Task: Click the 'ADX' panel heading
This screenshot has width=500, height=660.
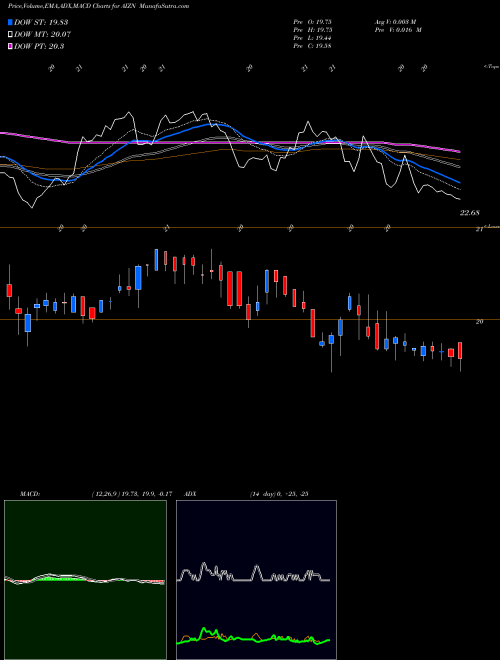Action: point(190,494)
